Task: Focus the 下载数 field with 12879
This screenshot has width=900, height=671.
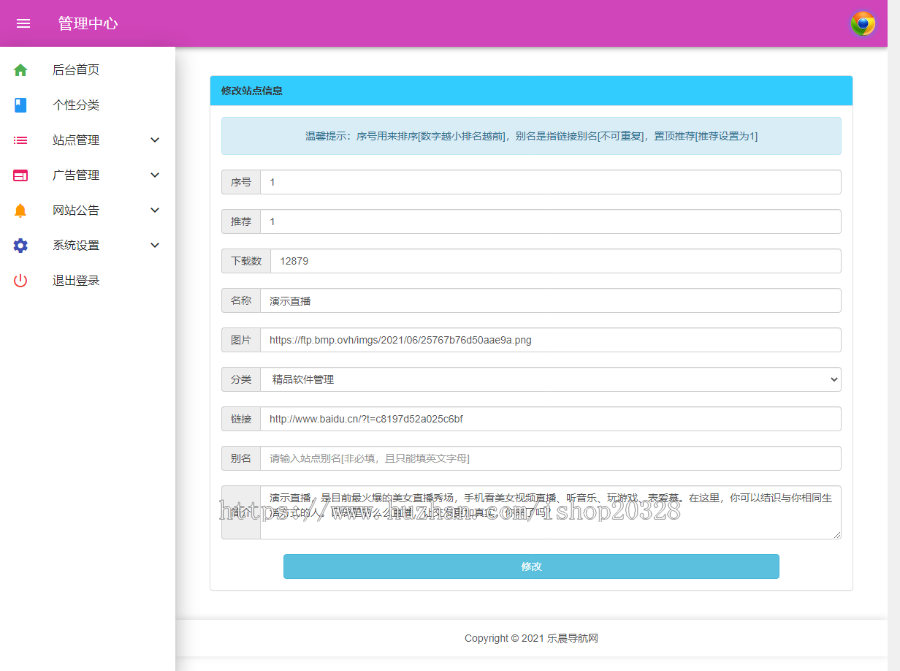Action: (556, 261)
